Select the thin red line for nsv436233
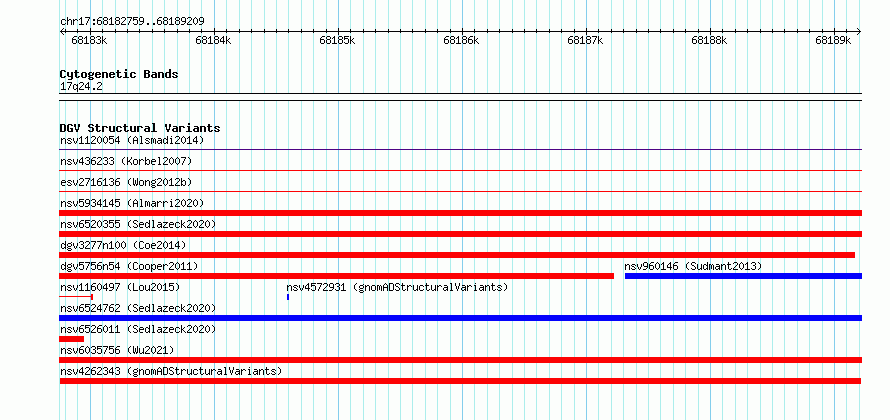 coord(460,171)
